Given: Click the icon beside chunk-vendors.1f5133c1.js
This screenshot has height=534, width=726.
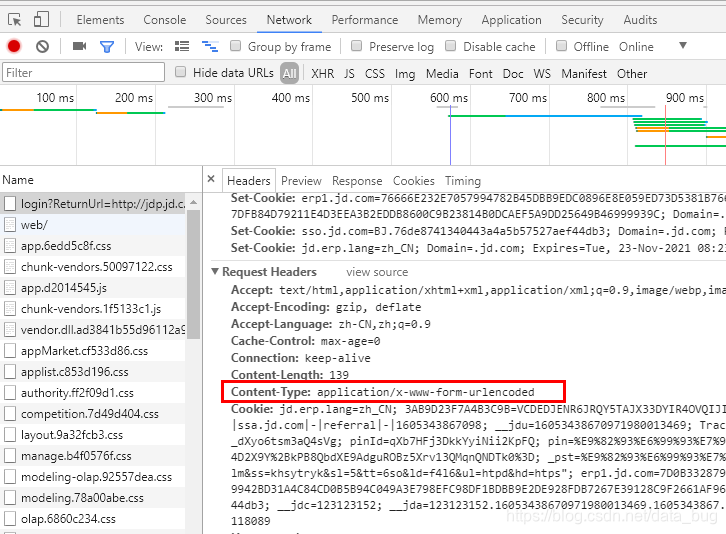Looking at the screenshot, I should 10,308.
